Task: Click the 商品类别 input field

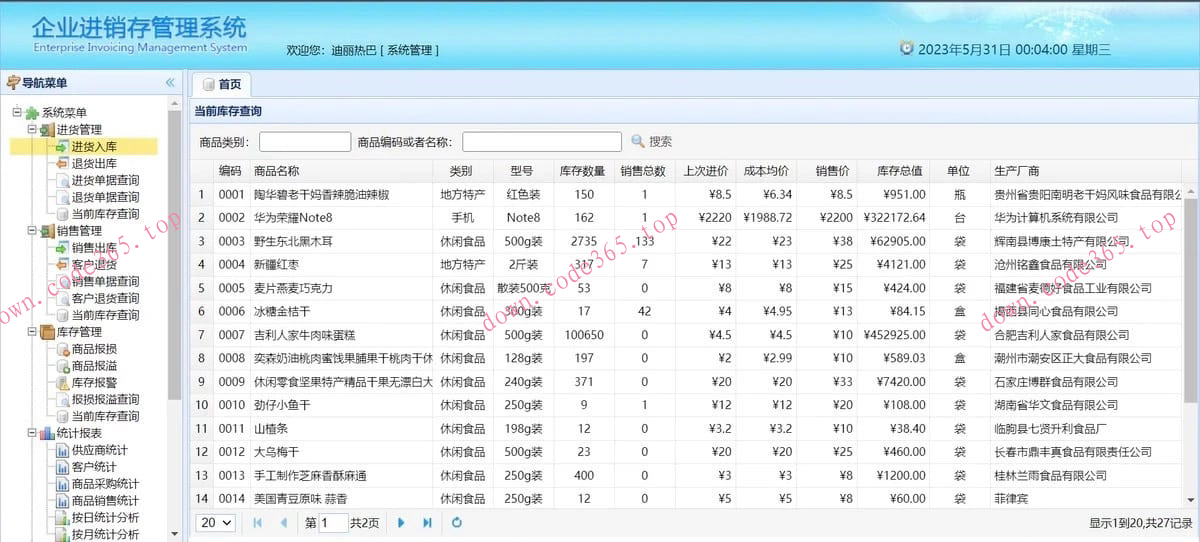Action: tap(304, 142)
